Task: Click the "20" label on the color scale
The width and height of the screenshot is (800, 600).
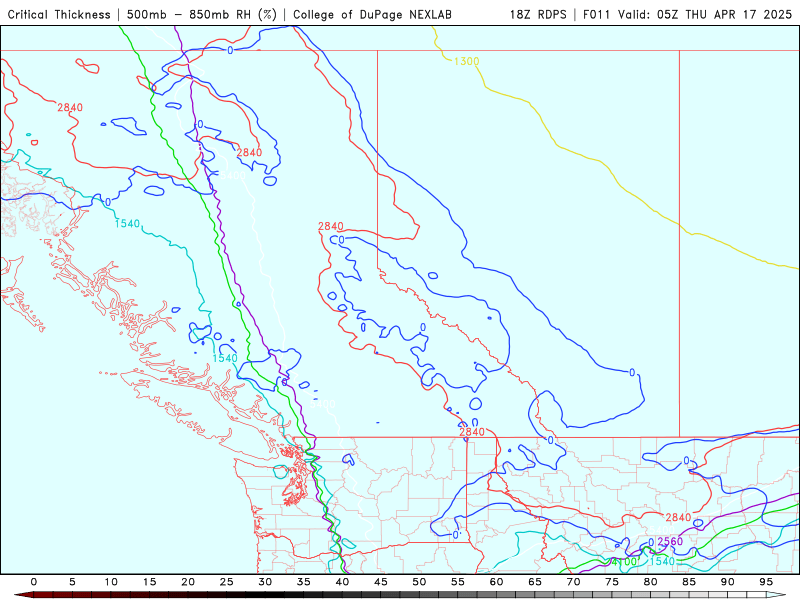Action: (x=188, y=582)
